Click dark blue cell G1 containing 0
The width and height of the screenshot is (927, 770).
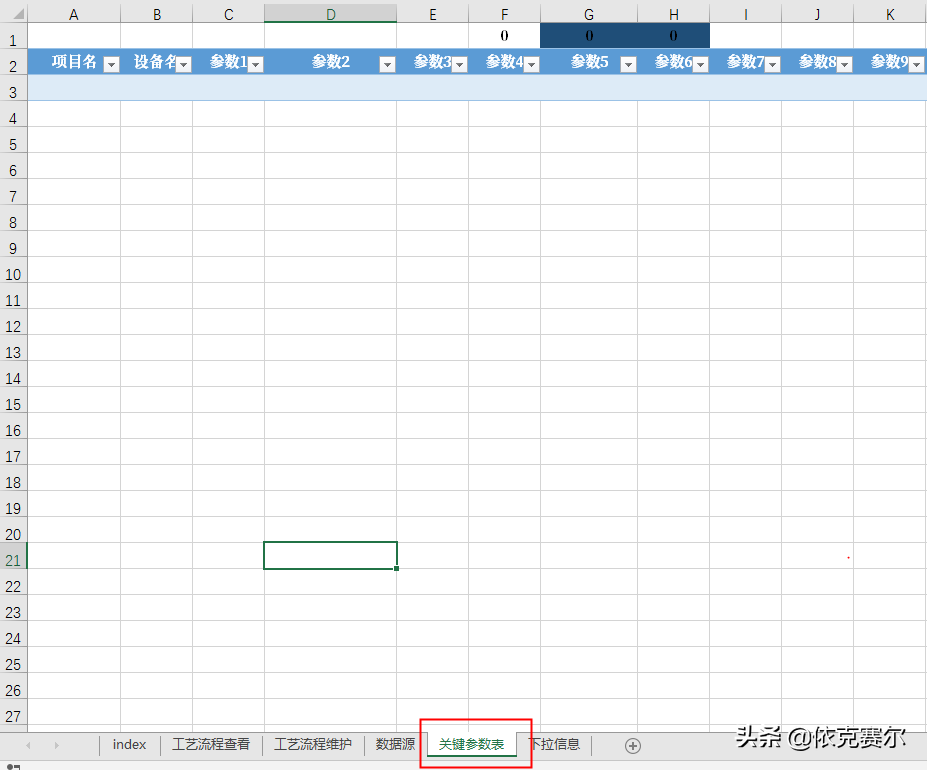point(589,35)
